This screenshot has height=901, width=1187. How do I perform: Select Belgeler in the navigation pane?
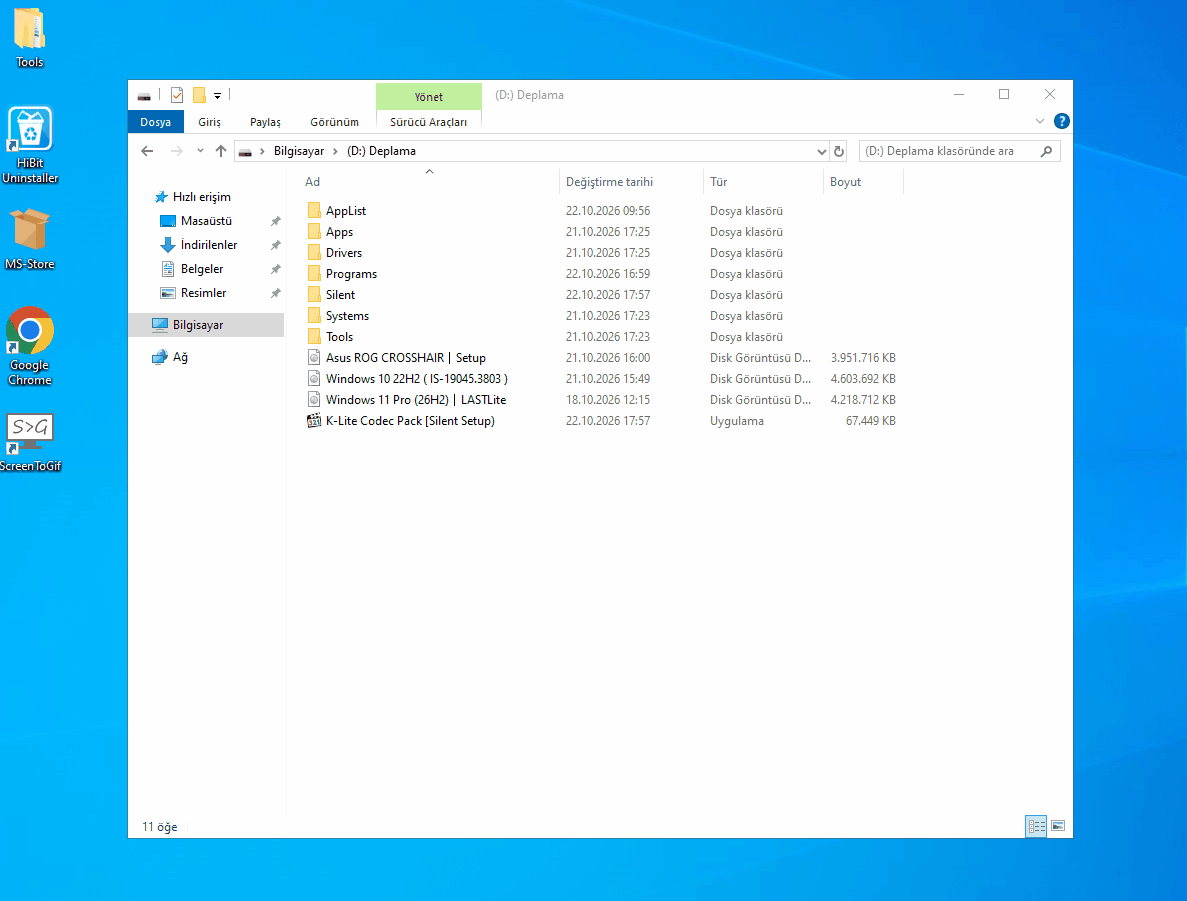(x=201, y=270)
